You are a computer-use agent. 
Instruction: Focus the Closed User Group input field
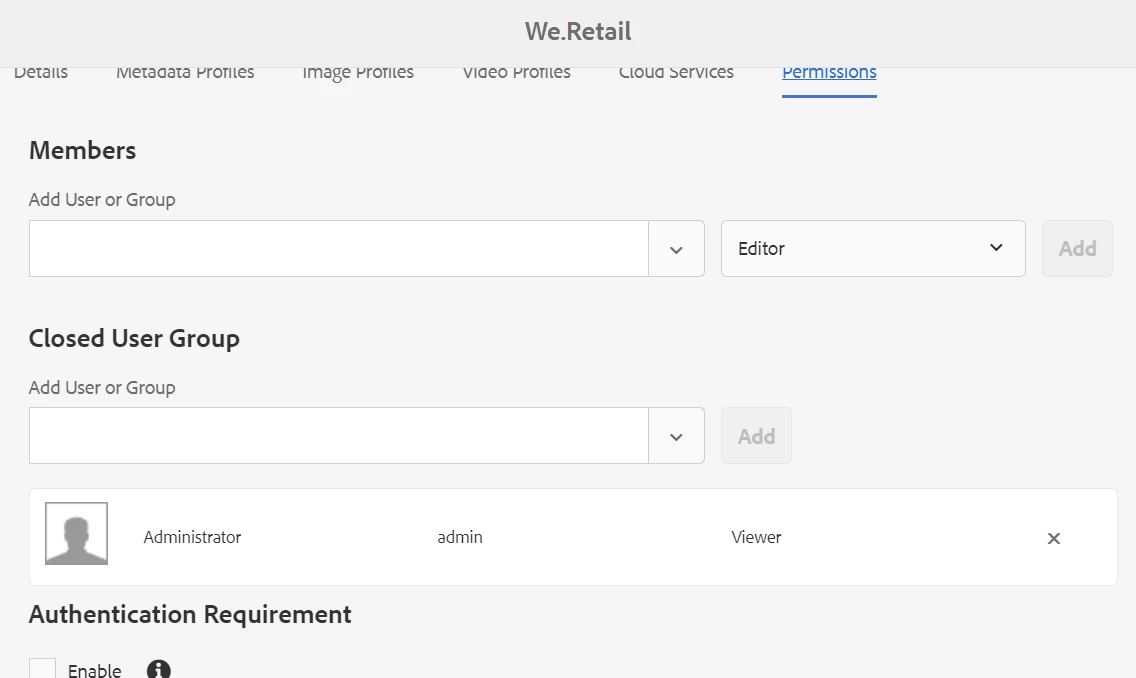tap(338, 435)
